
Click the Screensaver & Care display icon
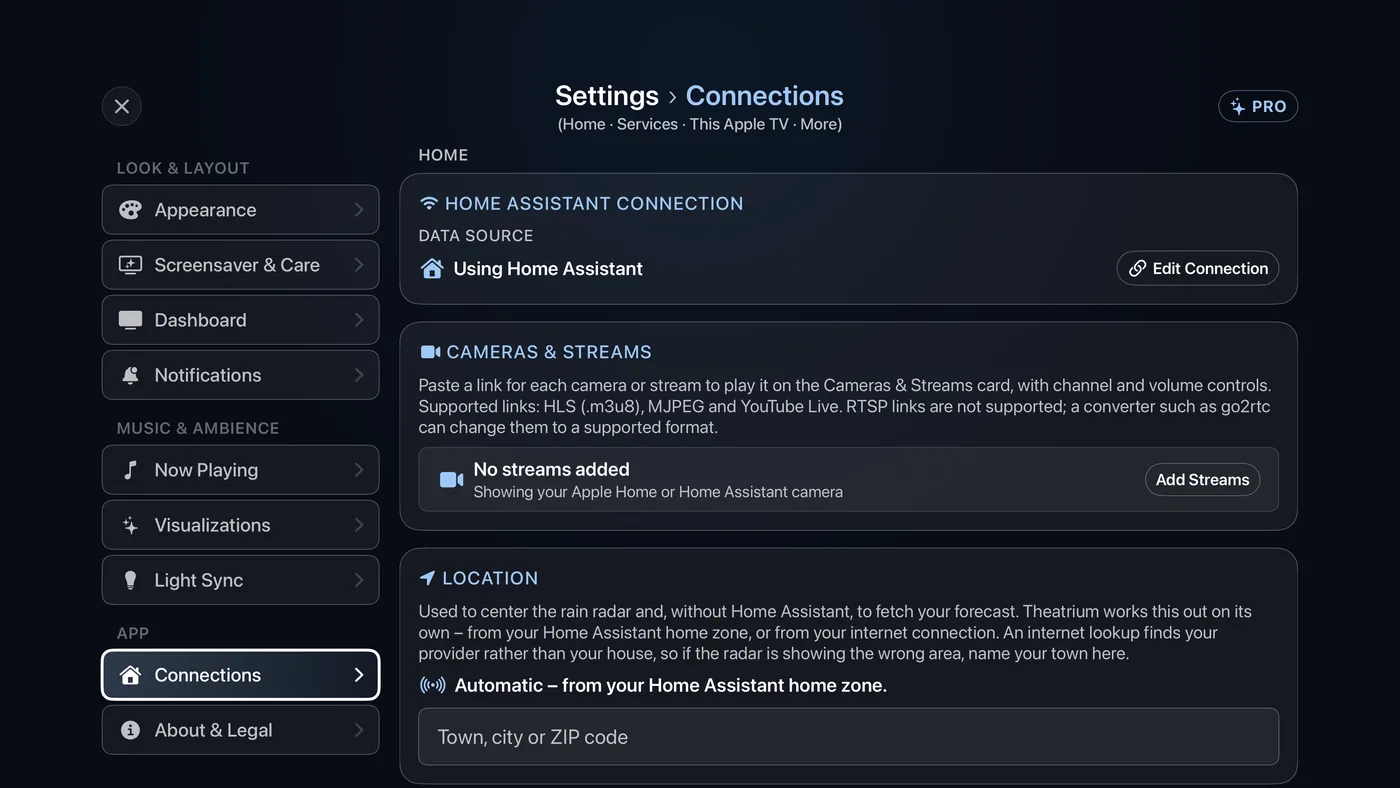130,265
